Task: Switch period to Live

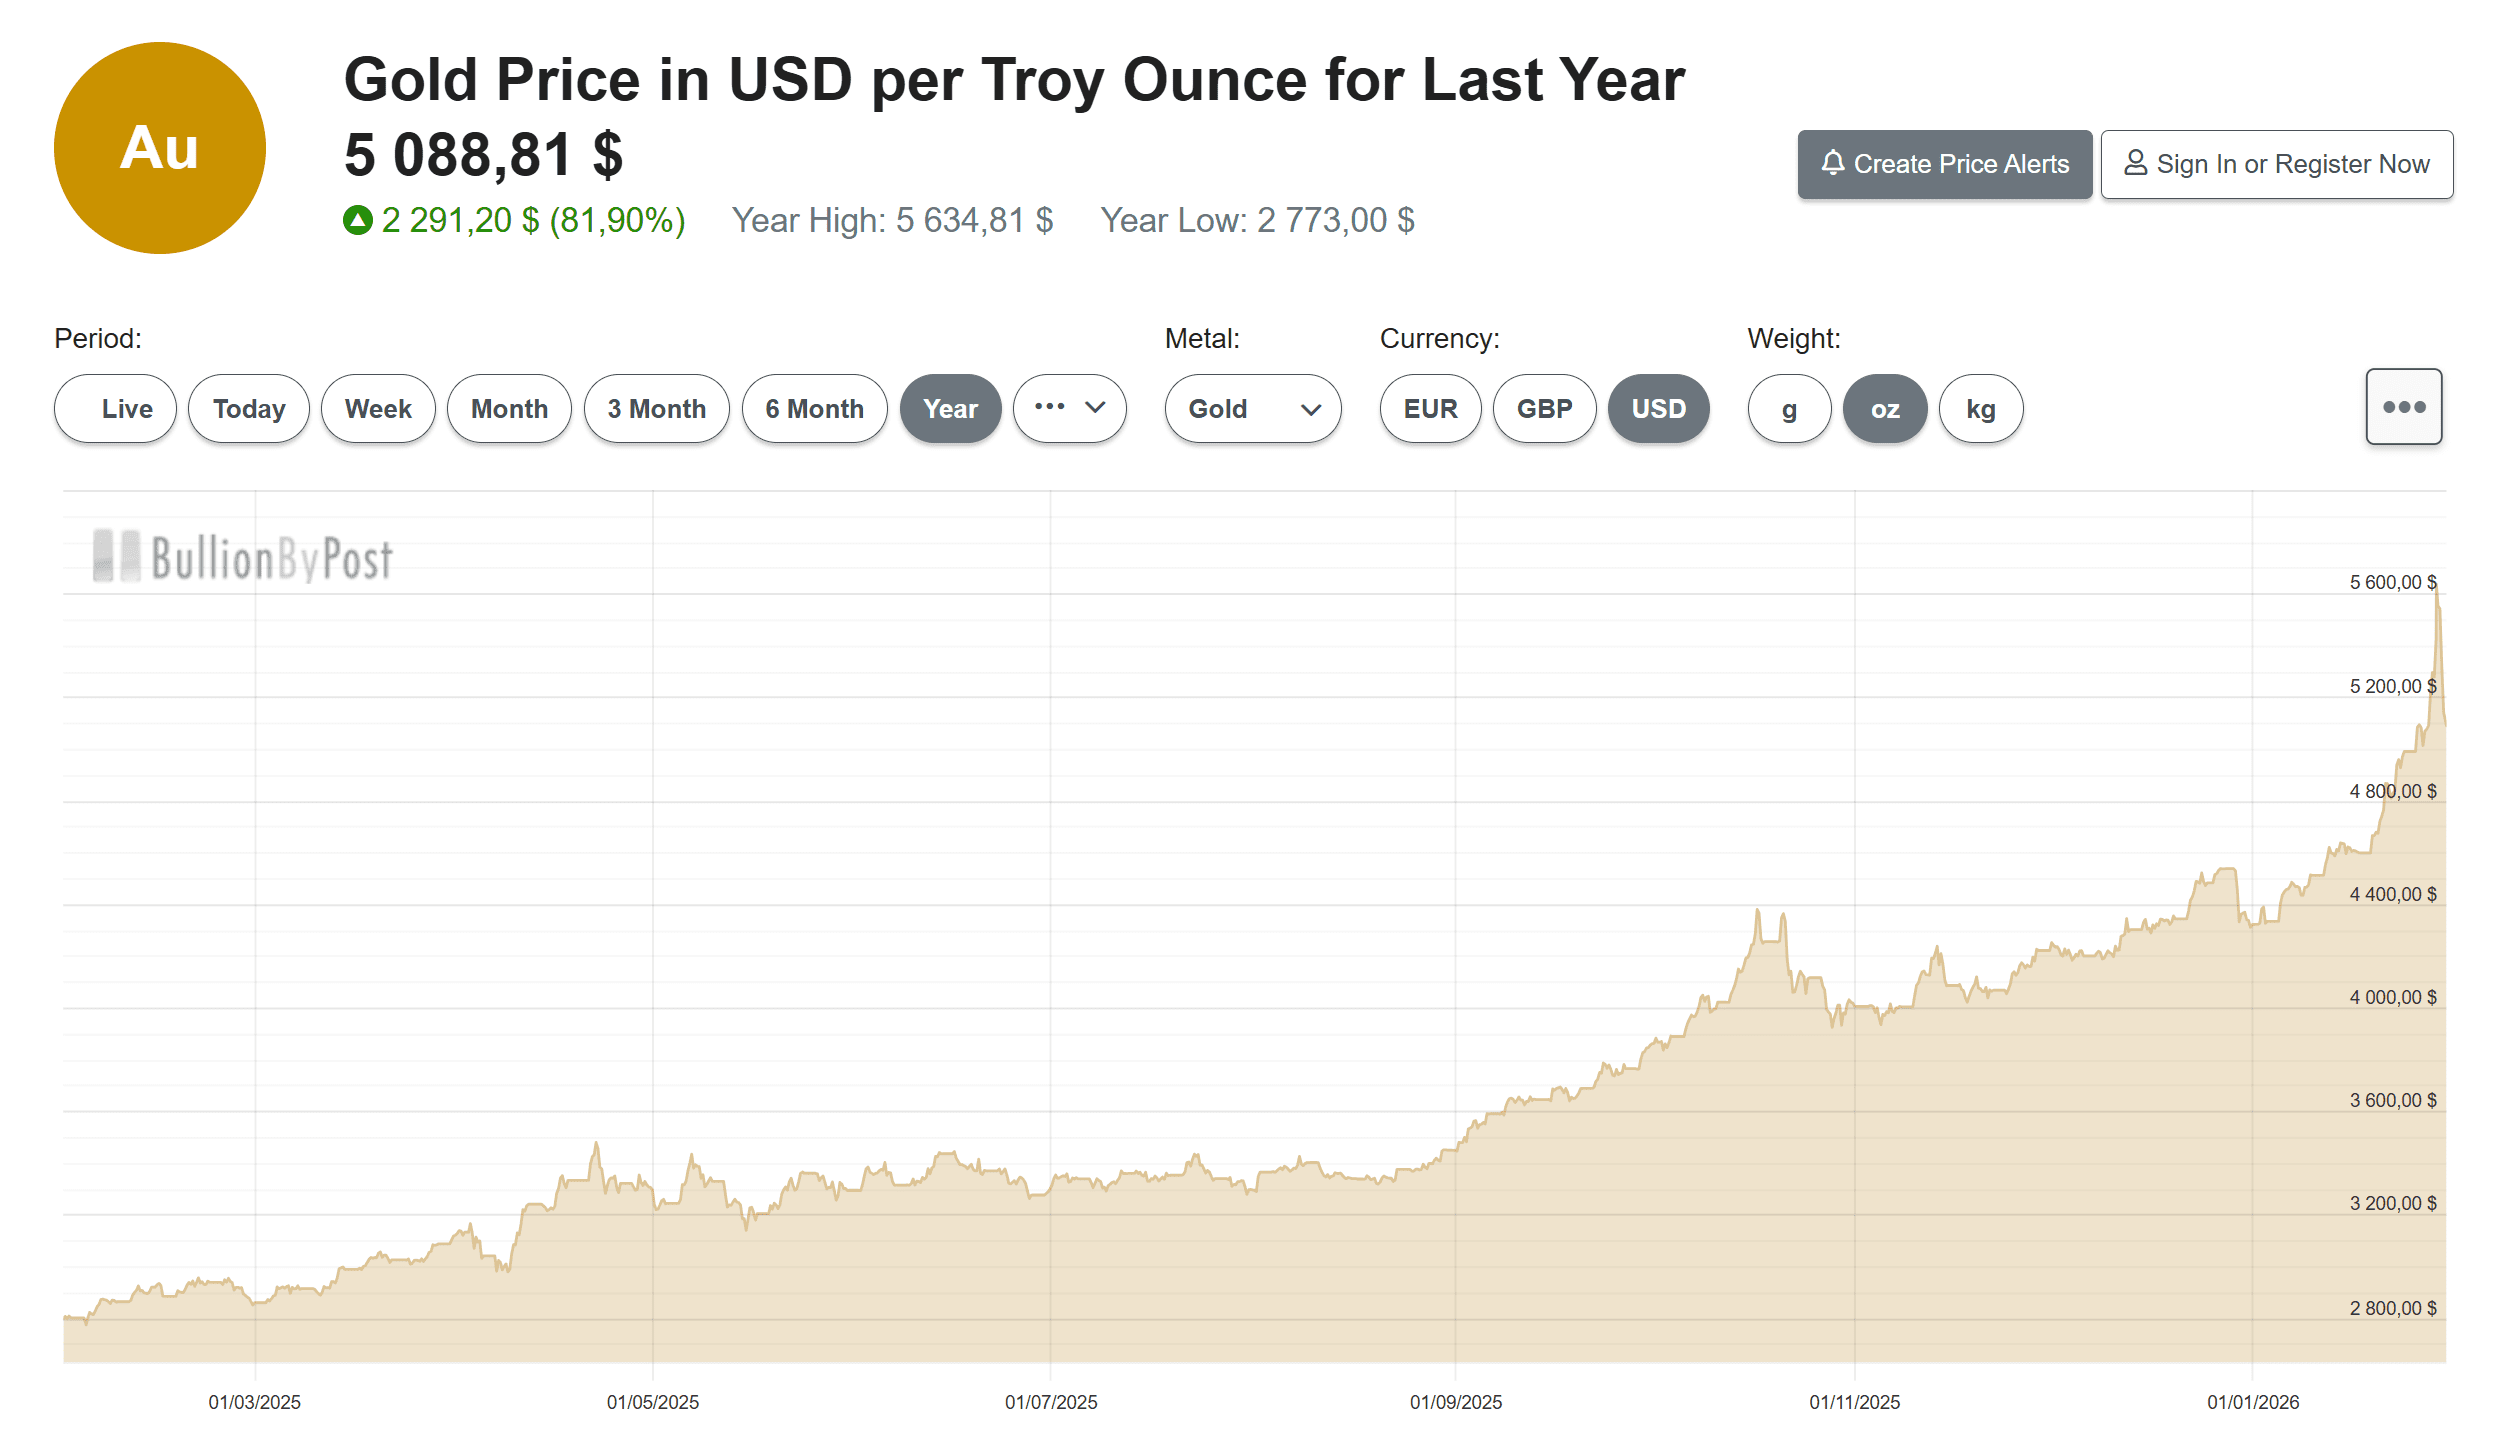Action: click(115, 409)
